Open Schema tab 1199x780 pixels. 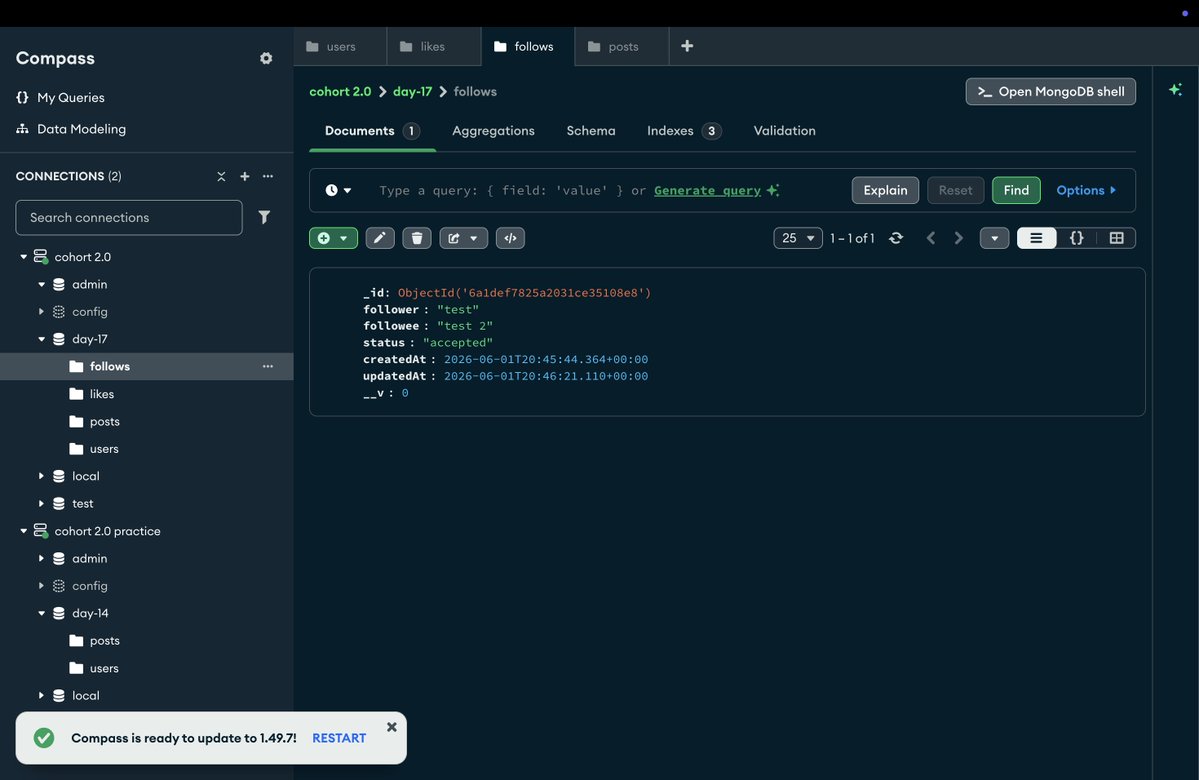(591, 131)
